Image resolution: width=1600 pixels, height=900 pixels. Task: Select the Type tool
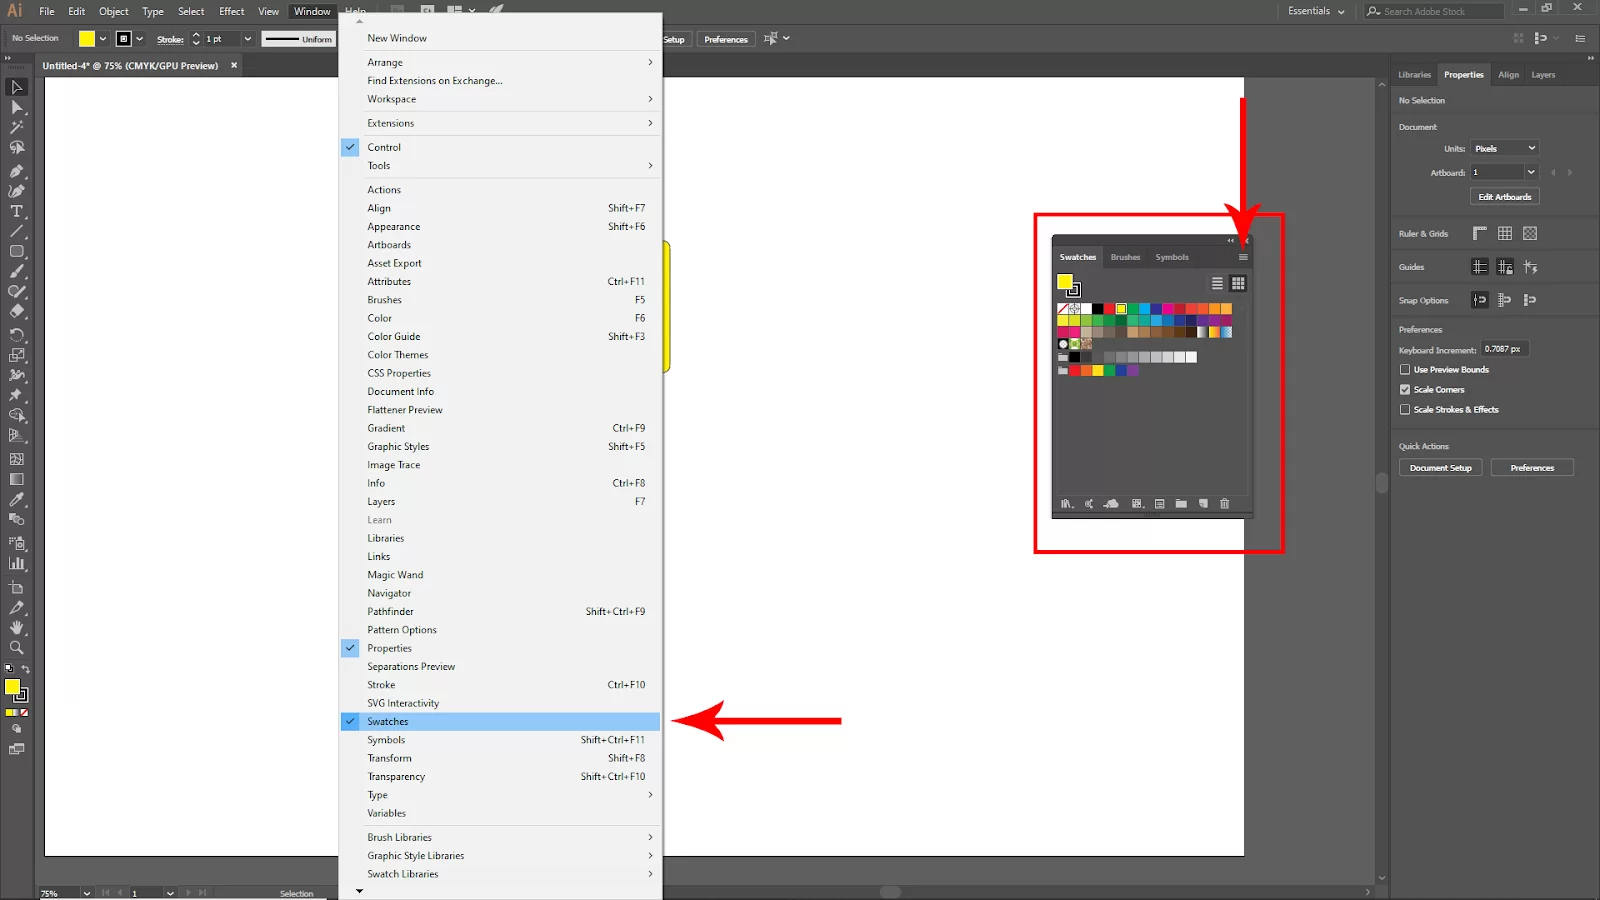[16, 211]
